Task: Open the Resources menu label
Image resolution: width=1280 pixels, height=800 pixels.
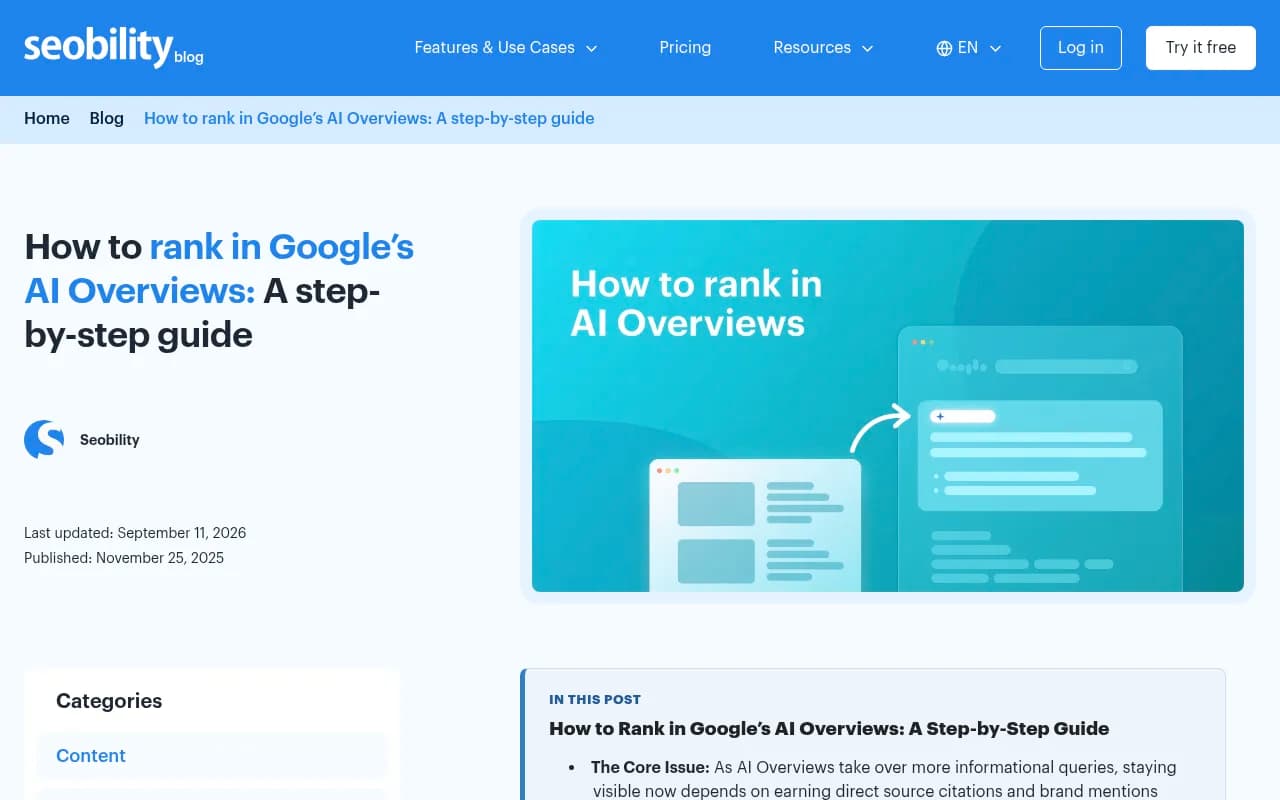Action: pos(812,47)
